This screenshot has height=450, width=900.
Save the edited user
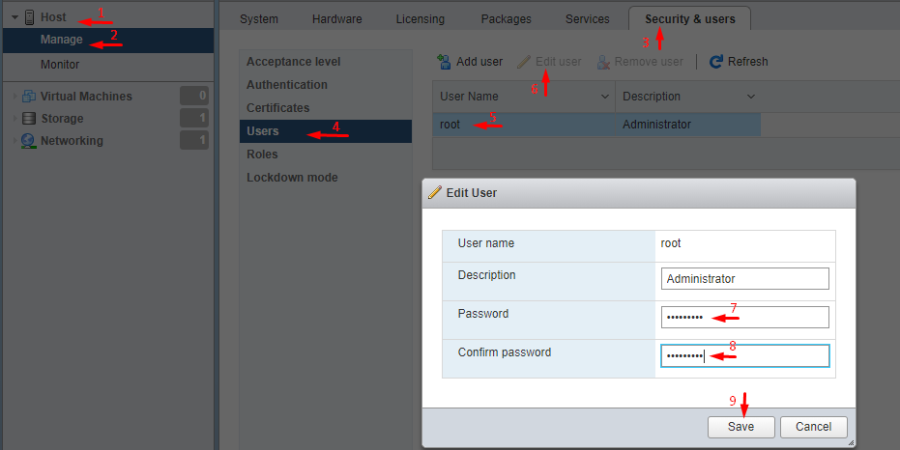(x=741, y=426)
